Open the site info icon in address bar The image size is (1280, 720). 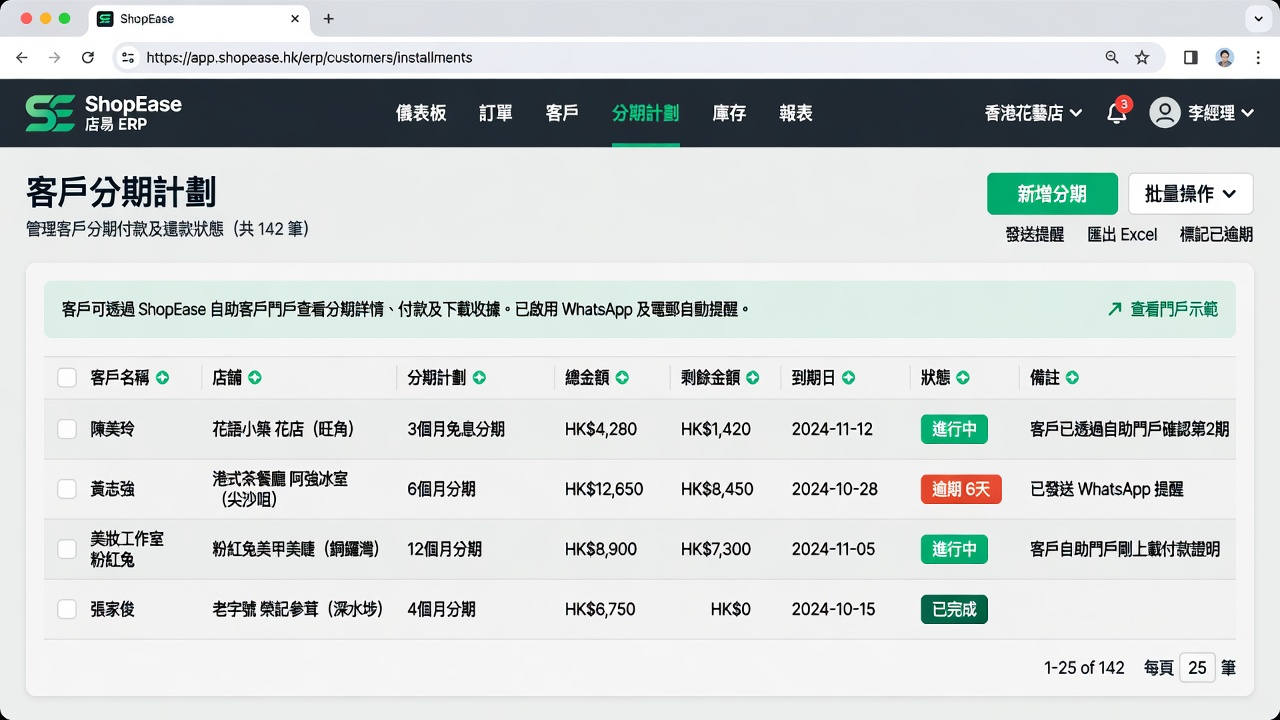tap(127, 58)
